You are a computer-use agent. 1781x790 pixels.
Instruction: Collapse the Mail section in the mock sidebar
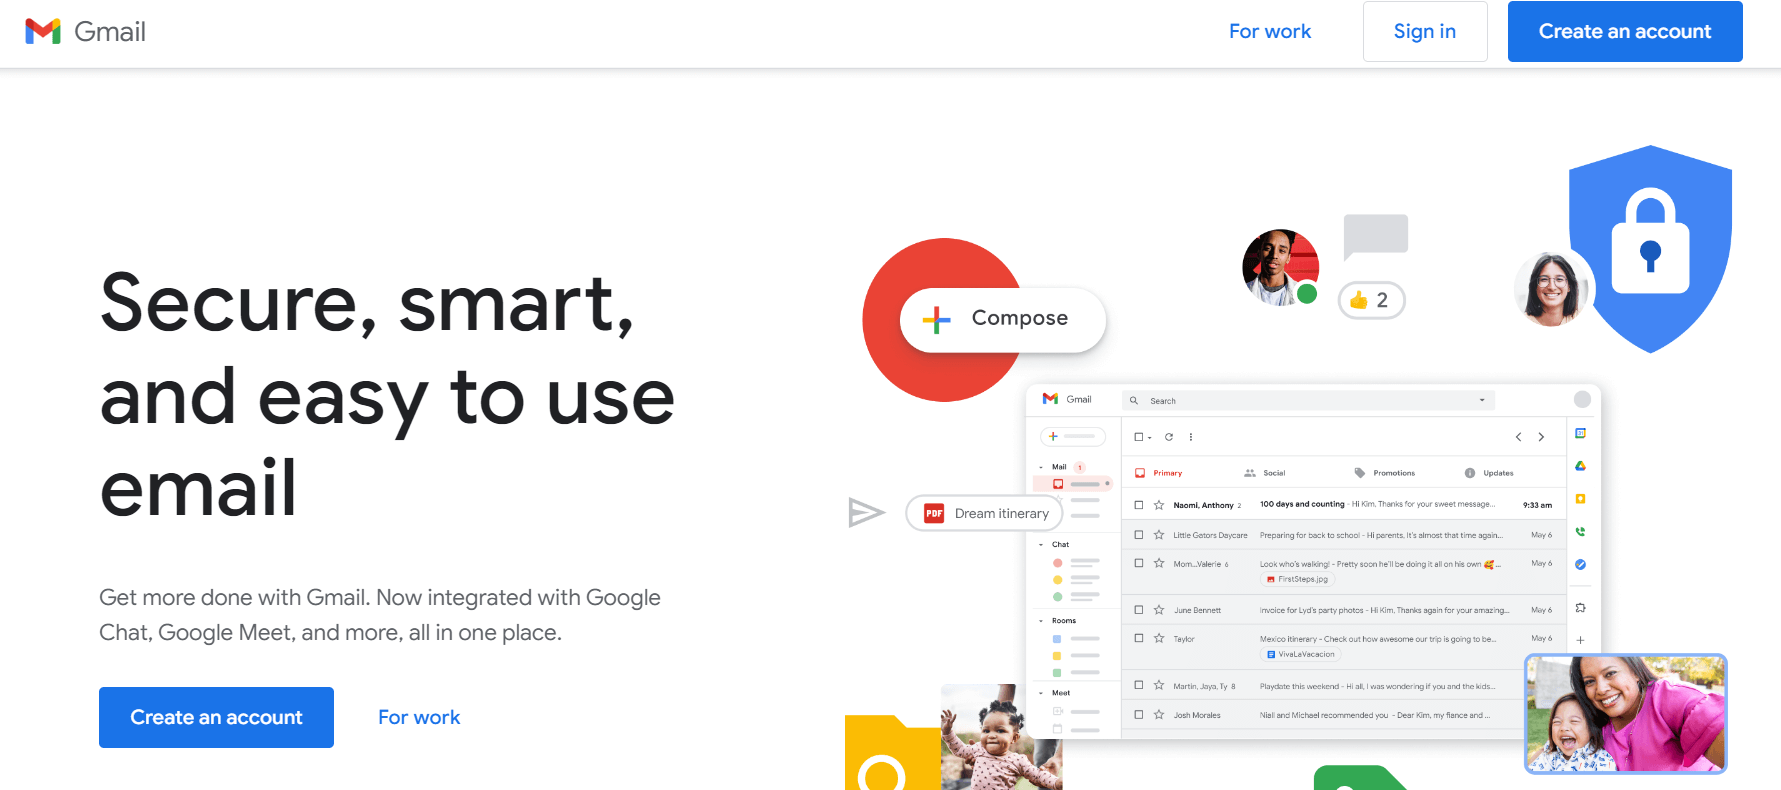pyautogui.click(x=1041, y=467)
